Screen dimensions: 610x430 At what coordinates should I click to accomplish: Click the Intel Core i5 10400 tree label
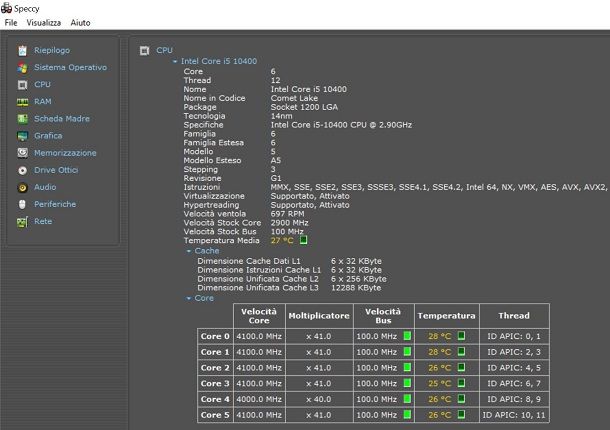point(219,61)
